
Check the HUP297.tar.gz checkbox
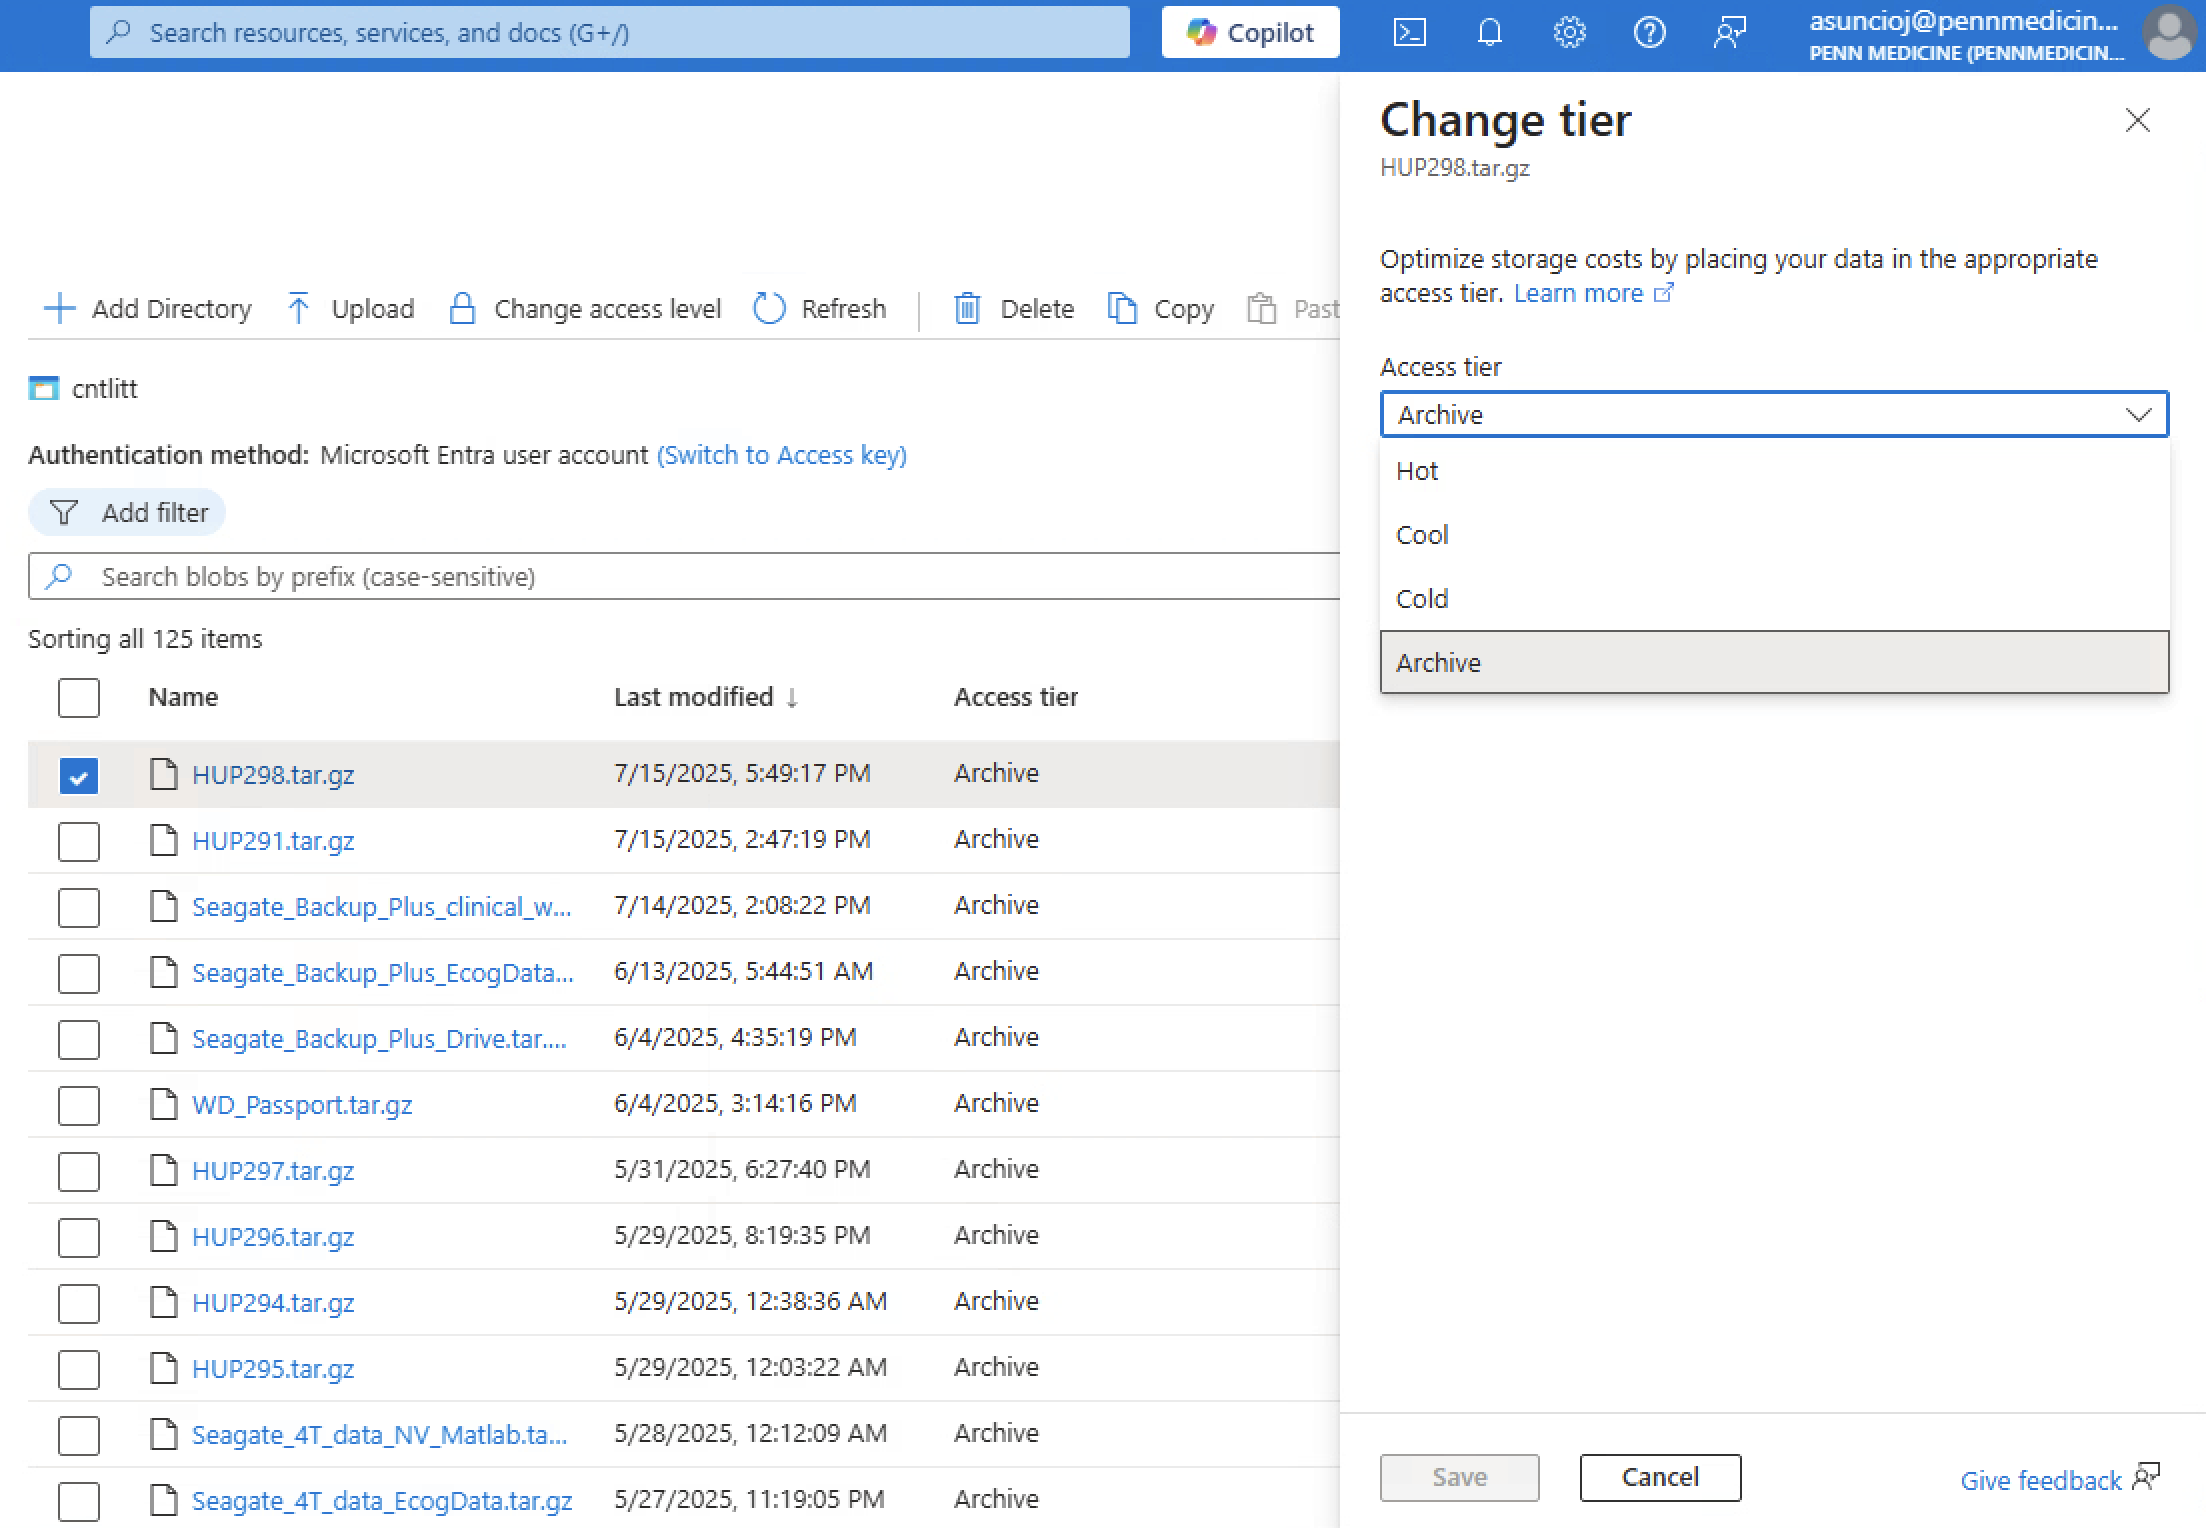(79, 1171)
